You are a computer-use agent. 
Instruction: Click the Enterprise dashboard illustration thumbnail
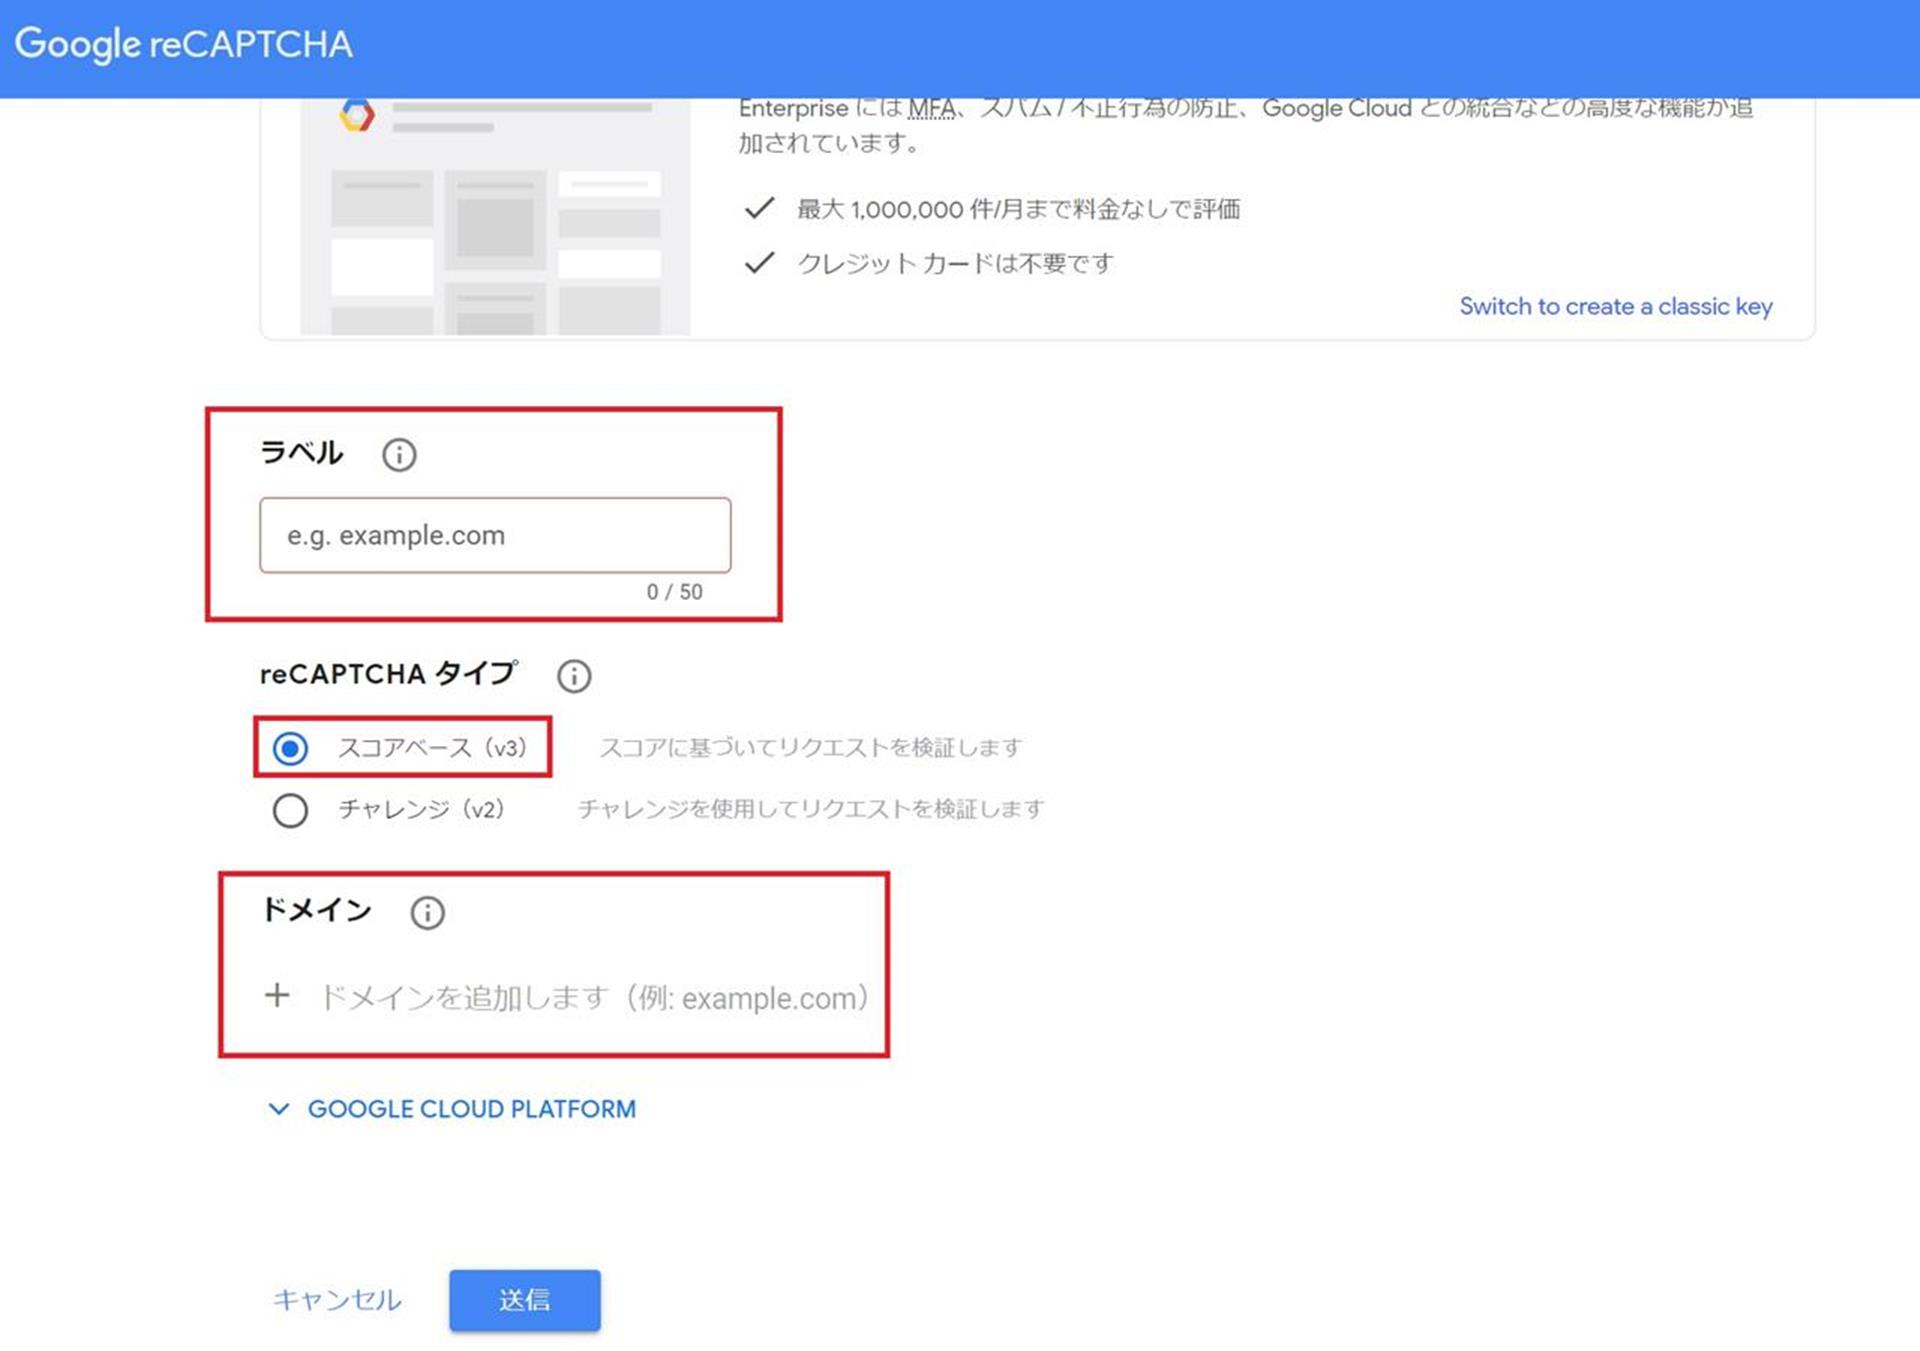point(495,220)
